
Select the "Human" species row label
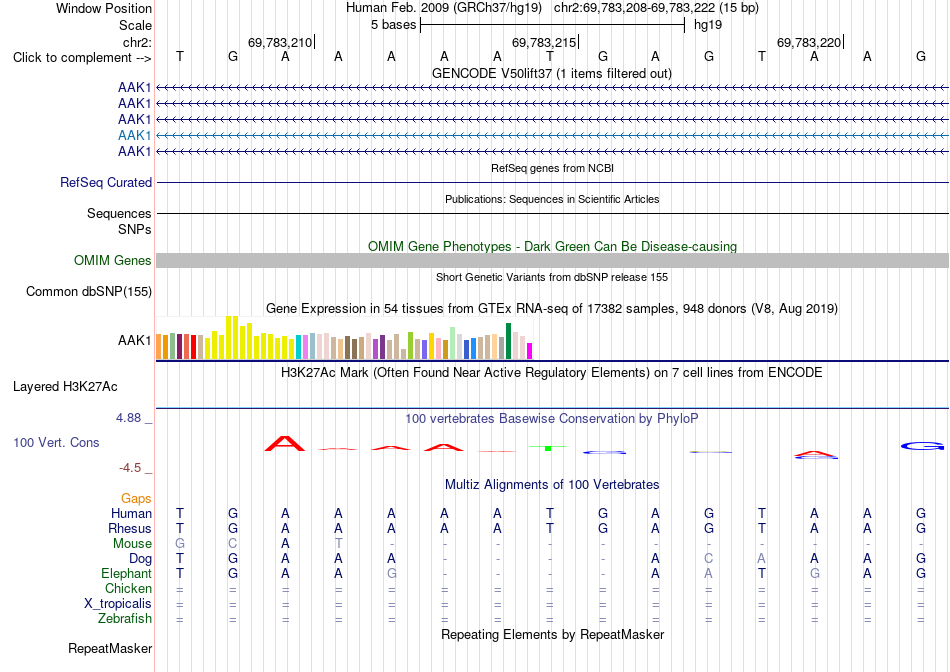[131, 513]
